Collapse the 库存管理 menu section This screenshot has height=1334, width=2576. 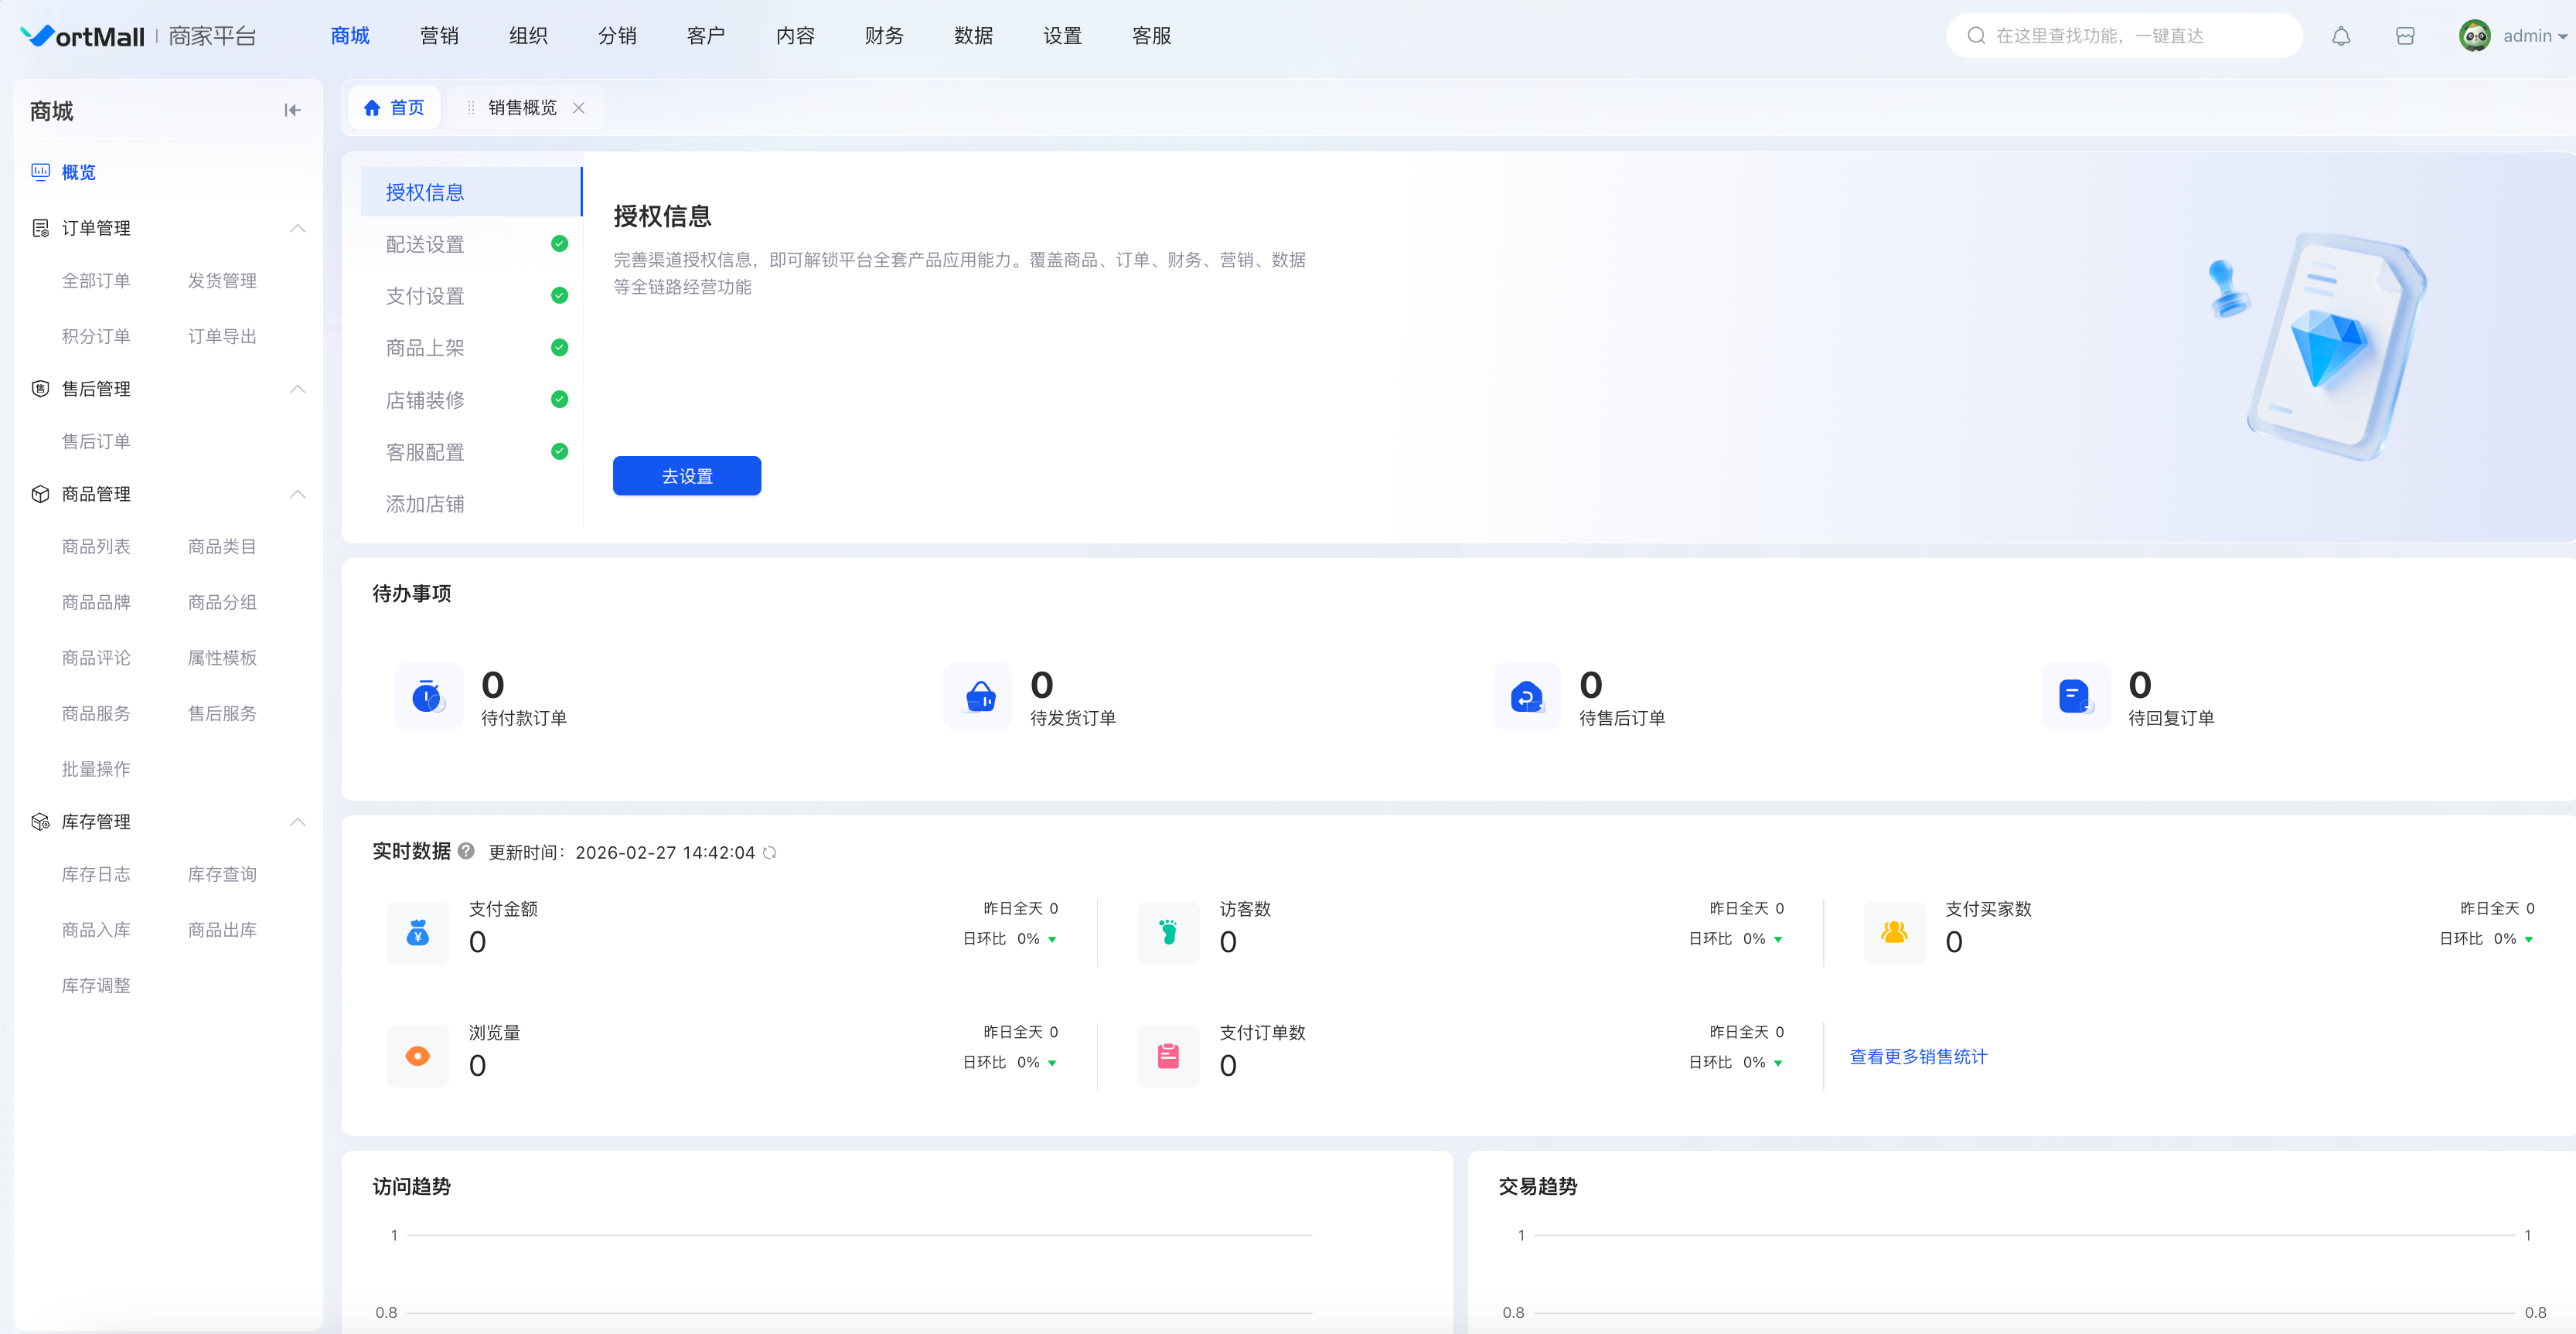click(x=297, y=822)
